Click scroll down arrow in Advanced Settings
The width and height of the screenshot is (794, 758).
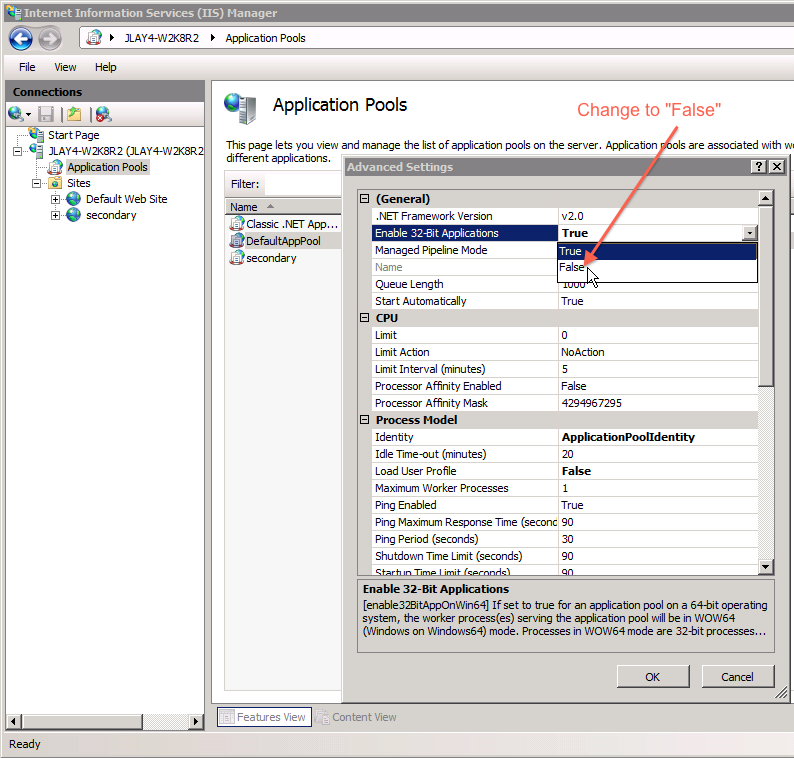click(x=766, y=567)
